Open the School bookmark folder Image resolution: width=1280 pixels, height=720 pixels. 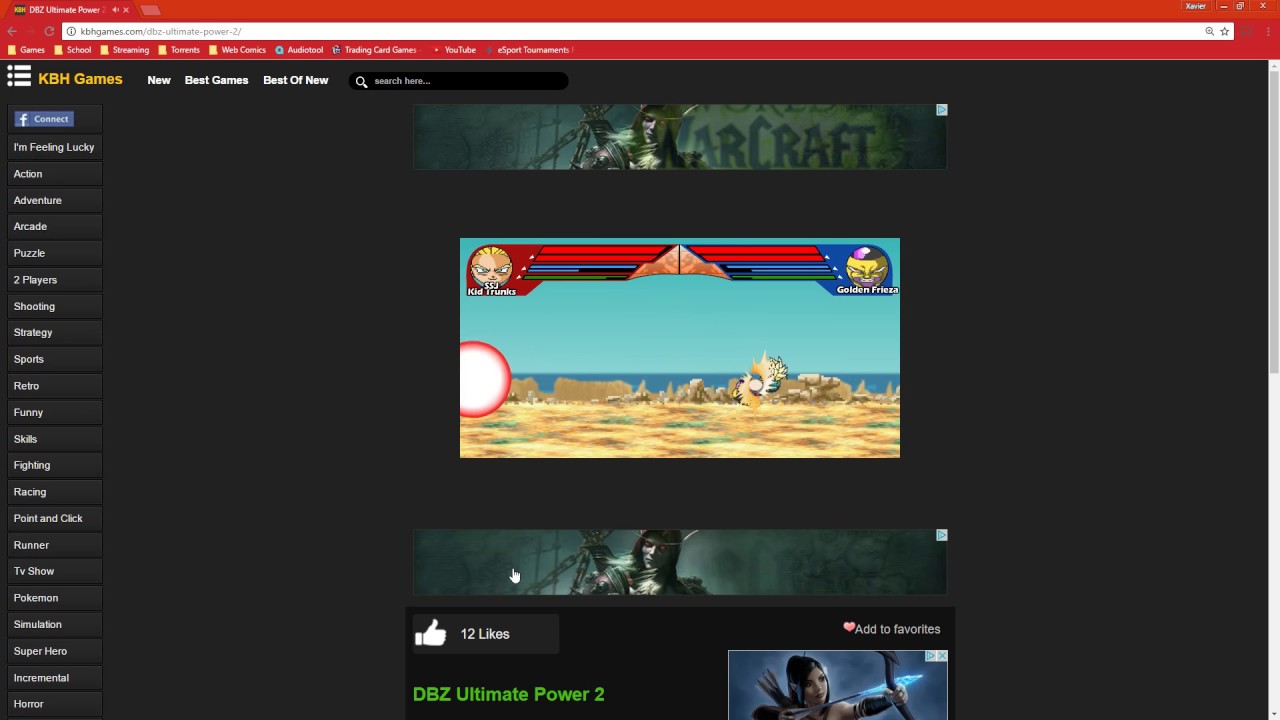pyautogui.click(x=72, y=50)
